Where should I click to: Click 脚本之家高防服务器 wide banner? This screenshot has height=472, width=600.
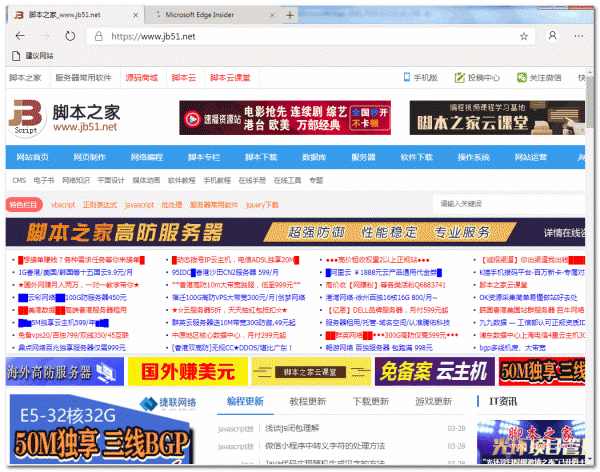click(295, 232)
